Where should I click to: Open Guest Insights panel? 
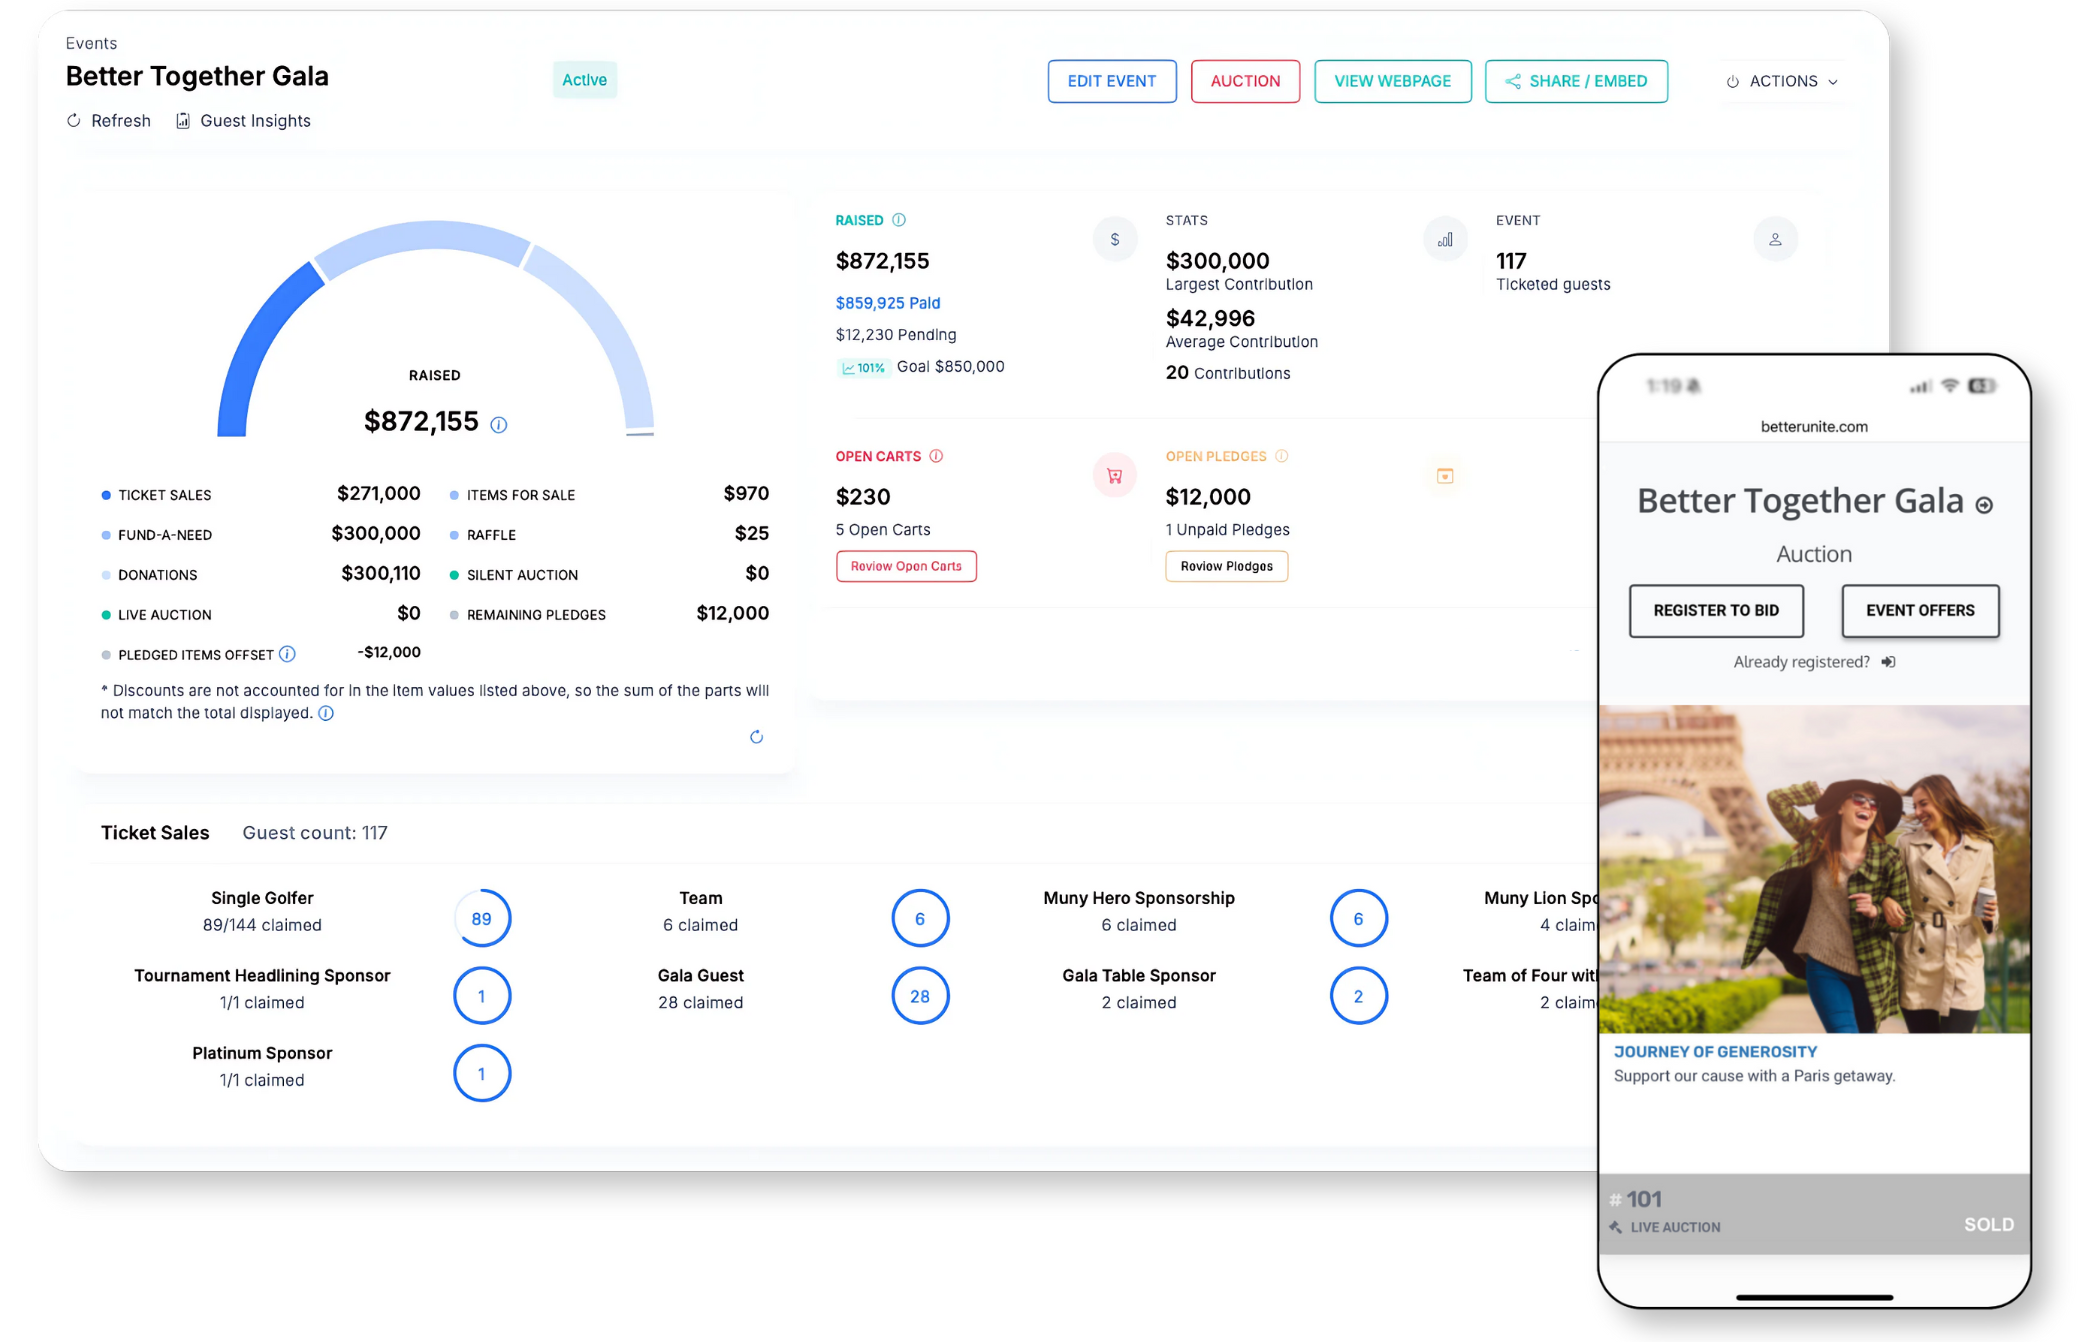244,120
